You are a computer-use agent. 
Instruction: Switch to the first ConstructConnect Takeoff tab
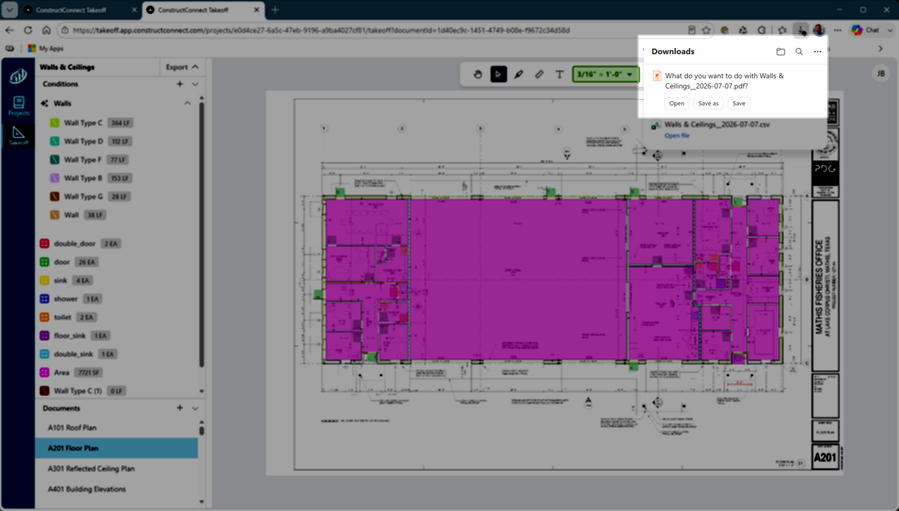79,10
